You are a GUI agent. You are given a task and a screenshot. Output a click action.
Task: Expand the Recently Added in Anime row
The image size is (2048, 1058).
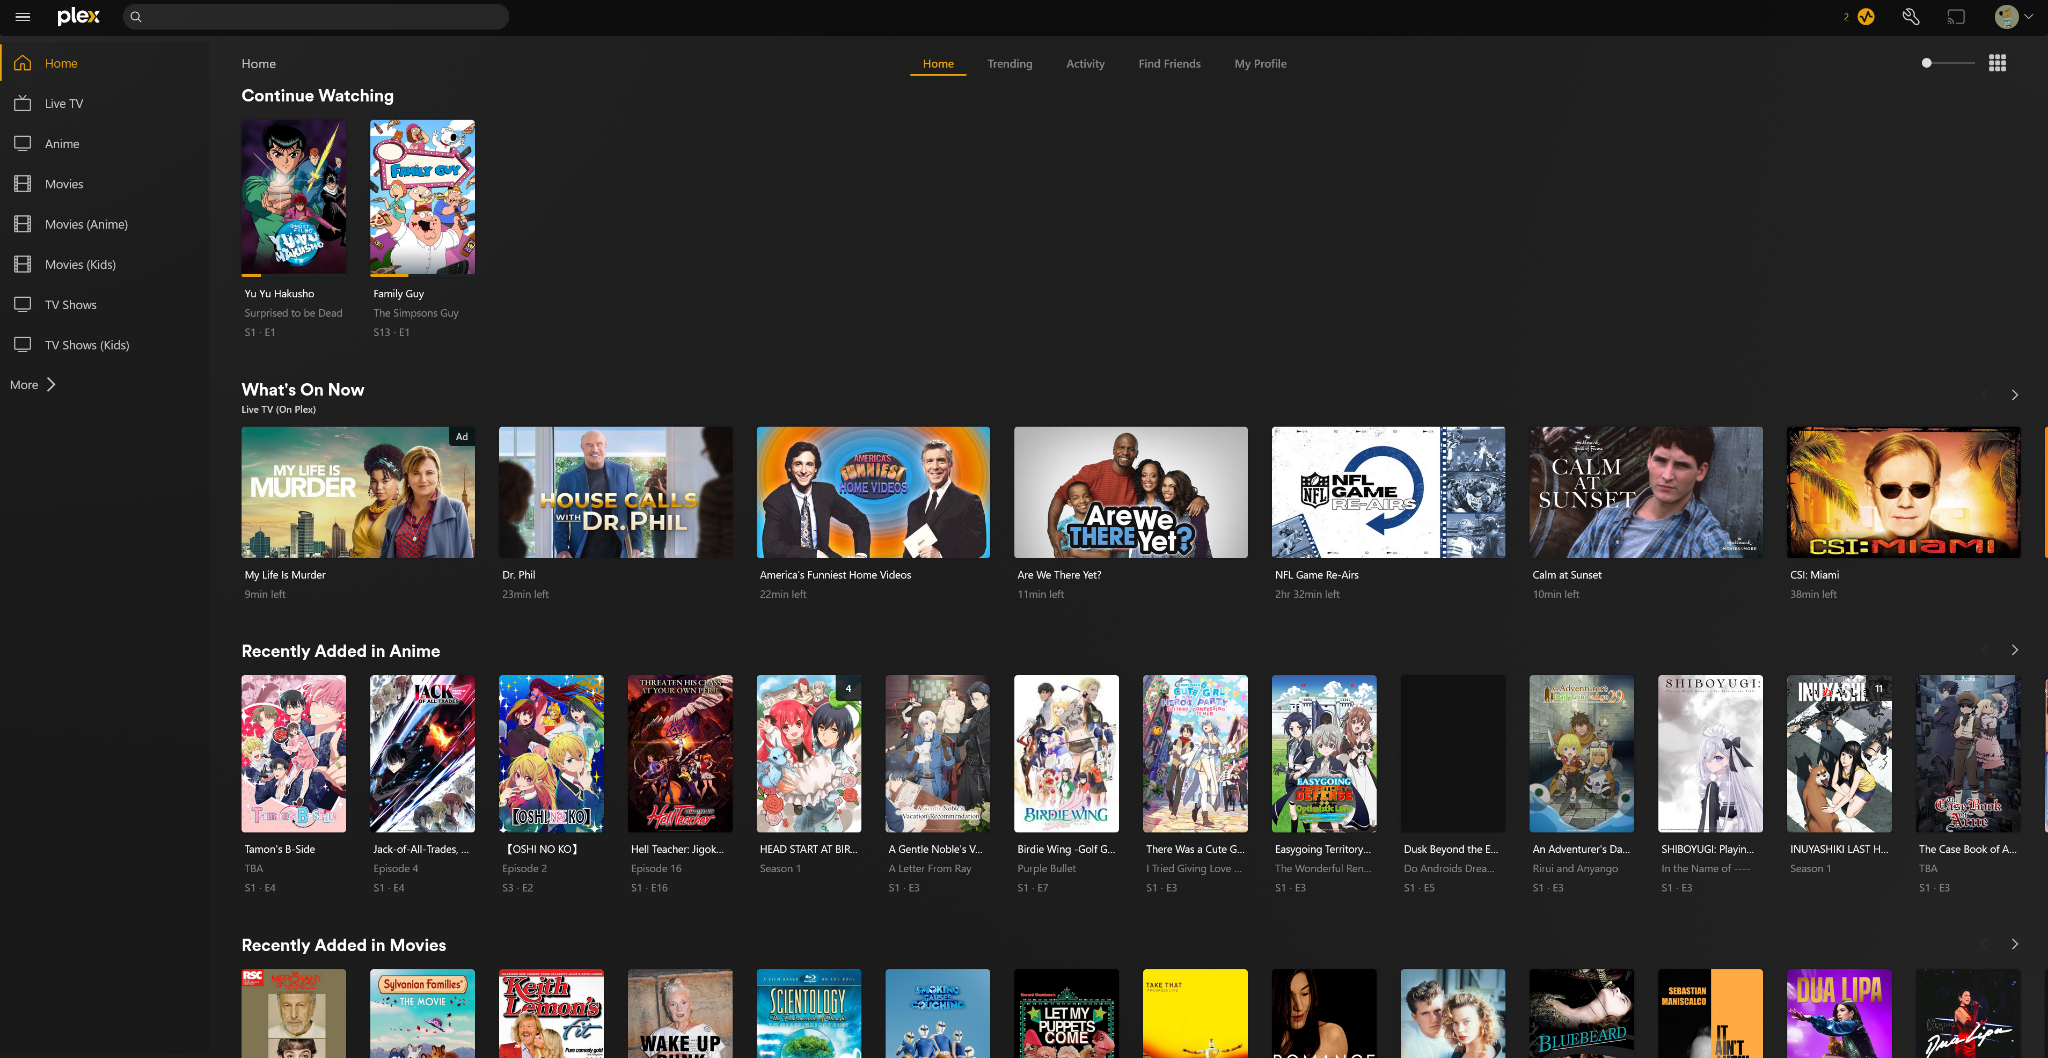pyautogui.click(x=2014, y=649)
